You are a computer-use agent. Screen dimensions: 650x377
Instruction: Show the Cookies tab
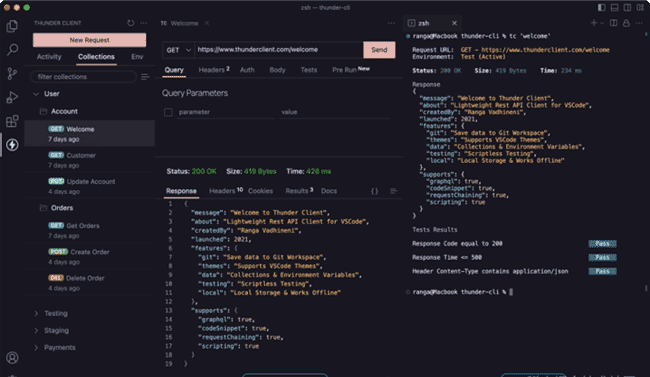260,191
